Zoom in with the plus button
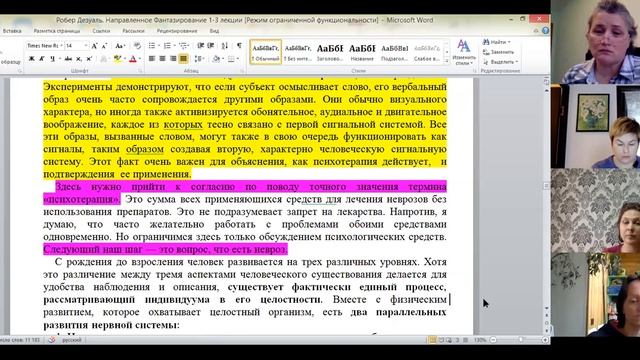Image resolution: width=640 pixels, height=360 pixels. point(544,340)
